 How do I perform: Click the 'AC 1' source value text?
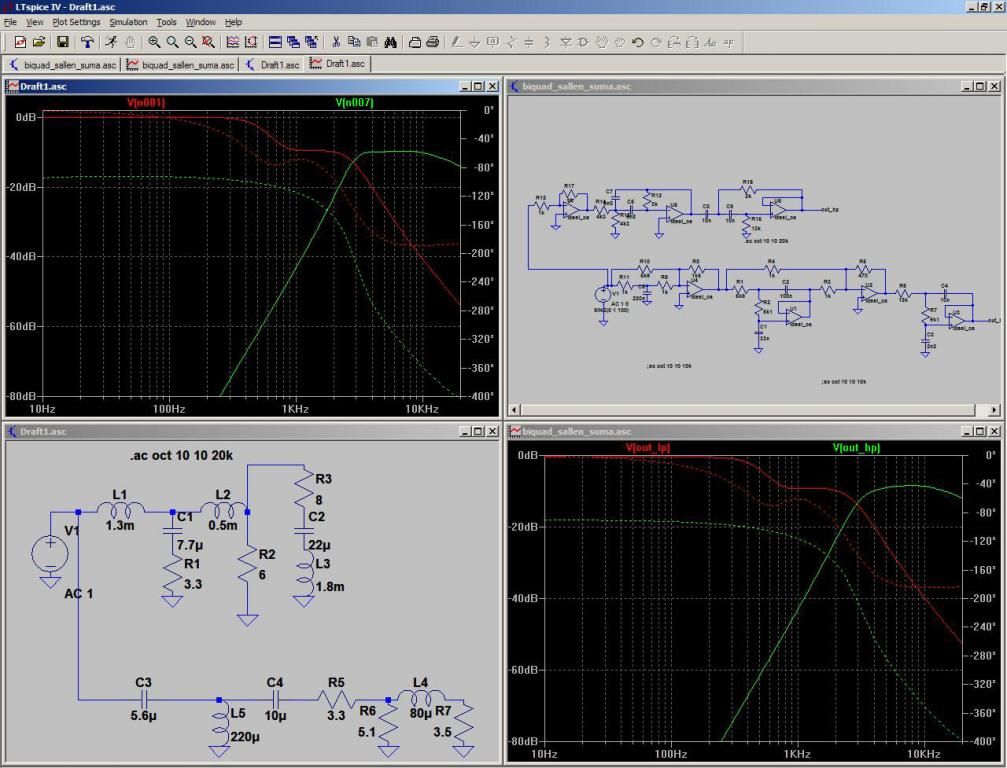pos(78,593)
